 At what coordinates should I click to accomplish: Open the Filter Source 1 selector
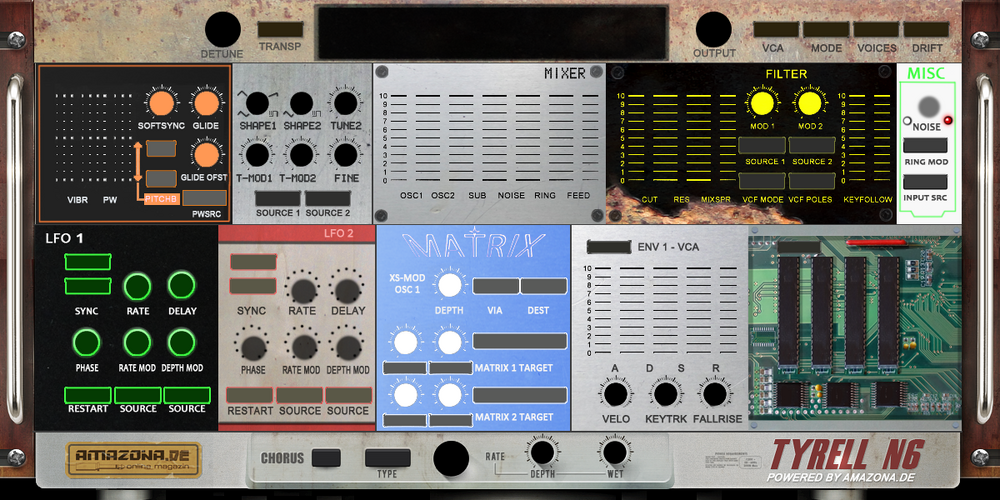[762, 145]
